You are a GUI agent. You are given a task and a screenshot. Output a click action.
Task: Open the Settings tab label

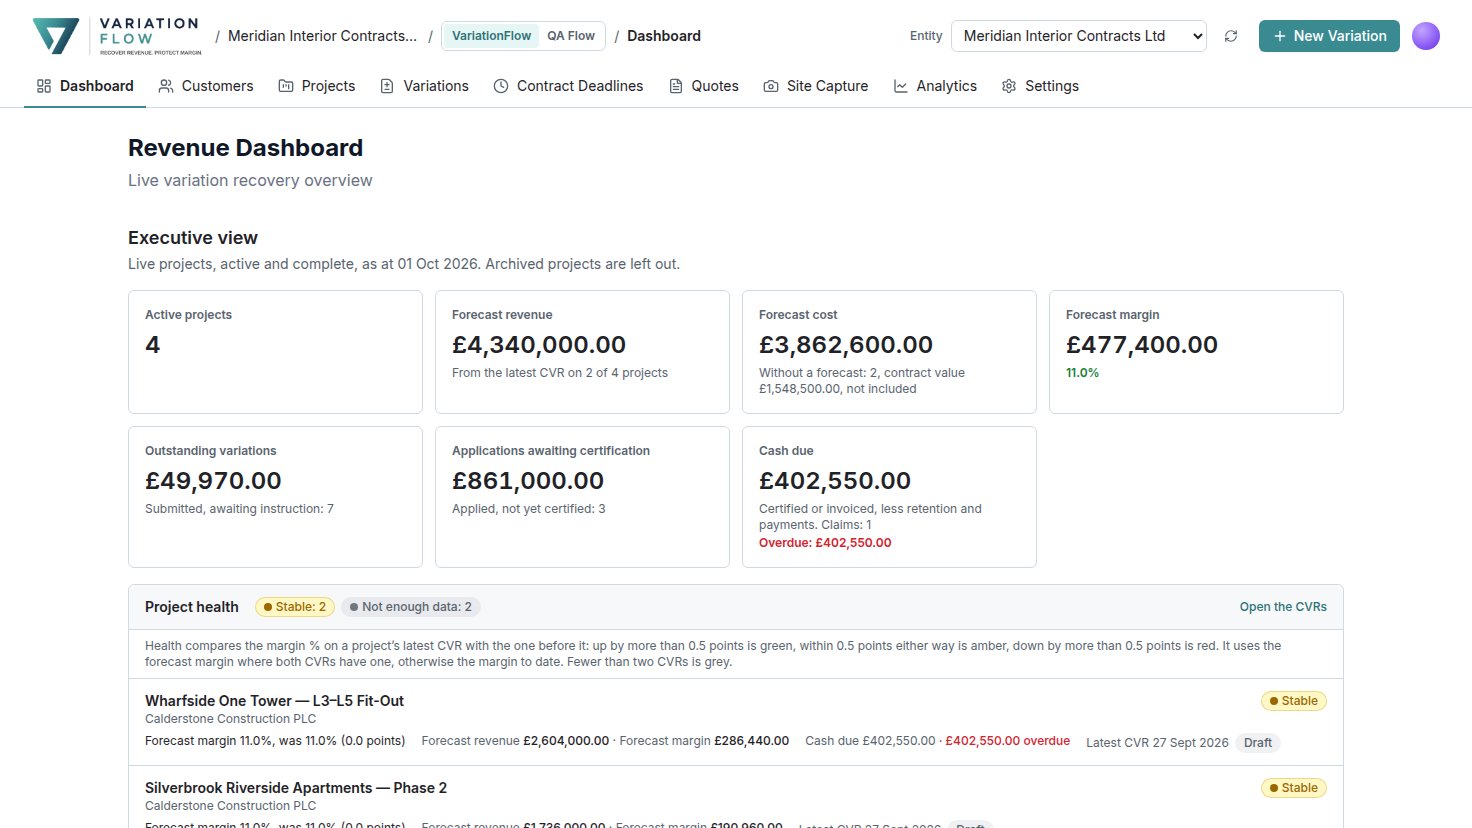pos(1052,86)
